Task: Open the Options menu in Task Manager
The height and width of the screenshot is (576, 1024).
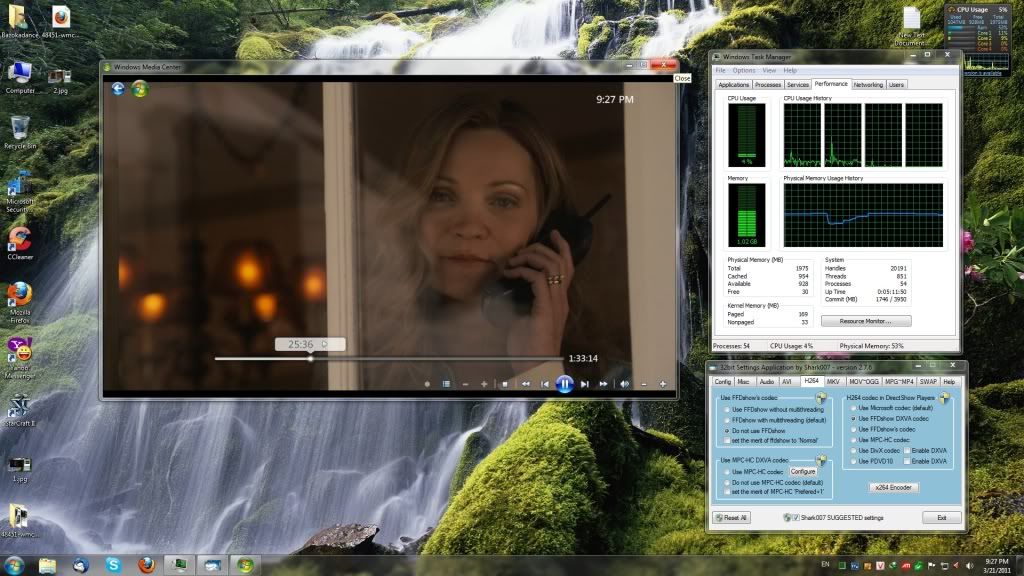Action: [743, 70]
